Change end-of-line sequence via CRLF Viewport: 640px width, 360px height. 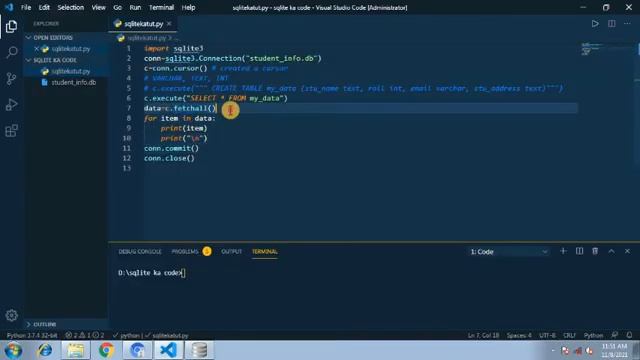pos(569,335)
